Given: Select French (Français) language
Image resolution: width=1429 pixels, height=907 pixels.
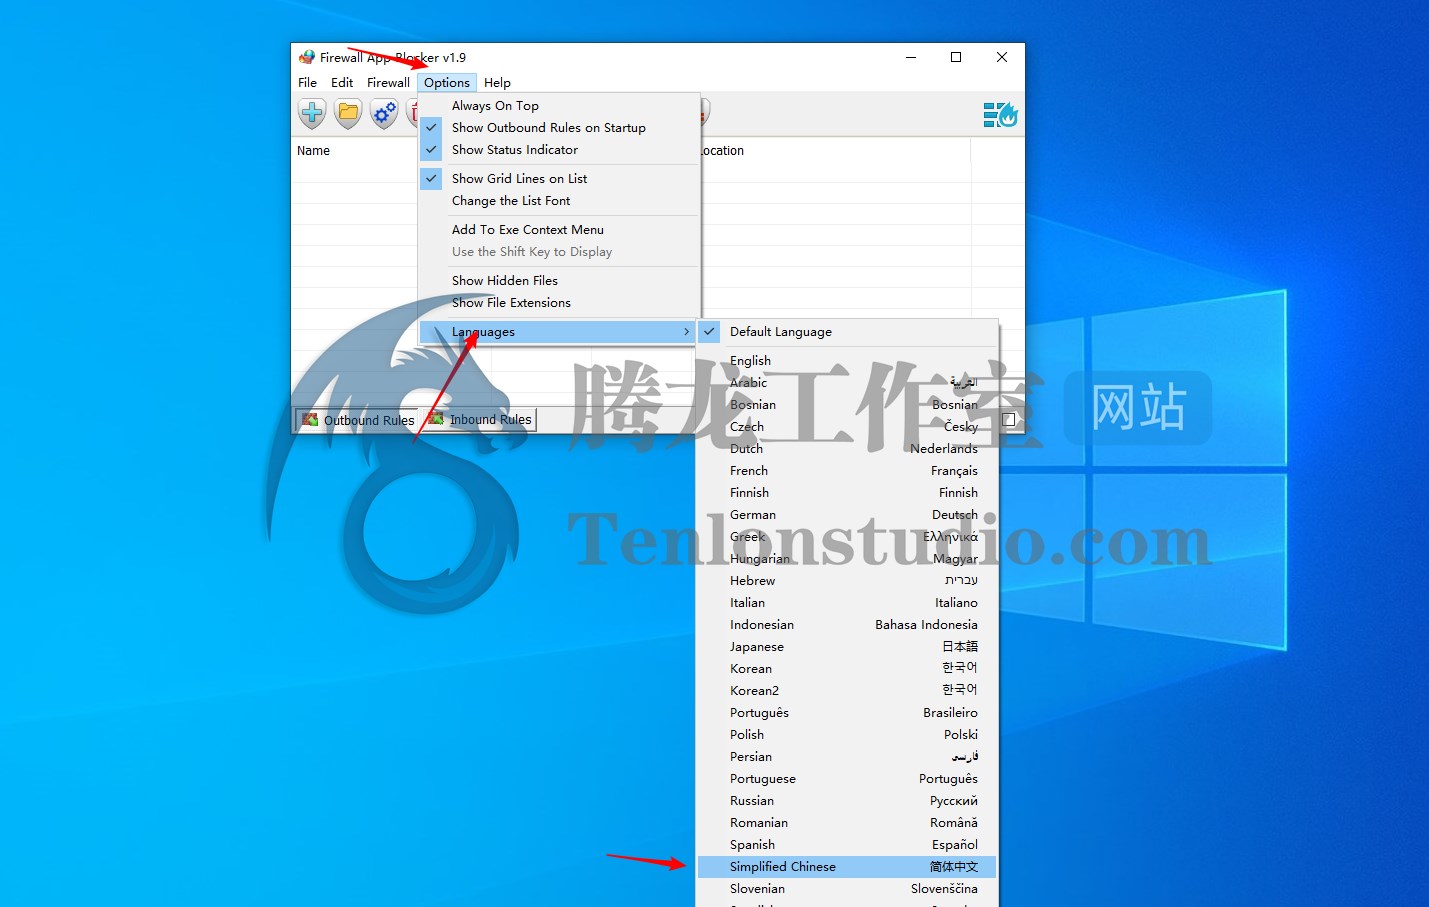Looking at the screenshot, I should coord(847,471).
